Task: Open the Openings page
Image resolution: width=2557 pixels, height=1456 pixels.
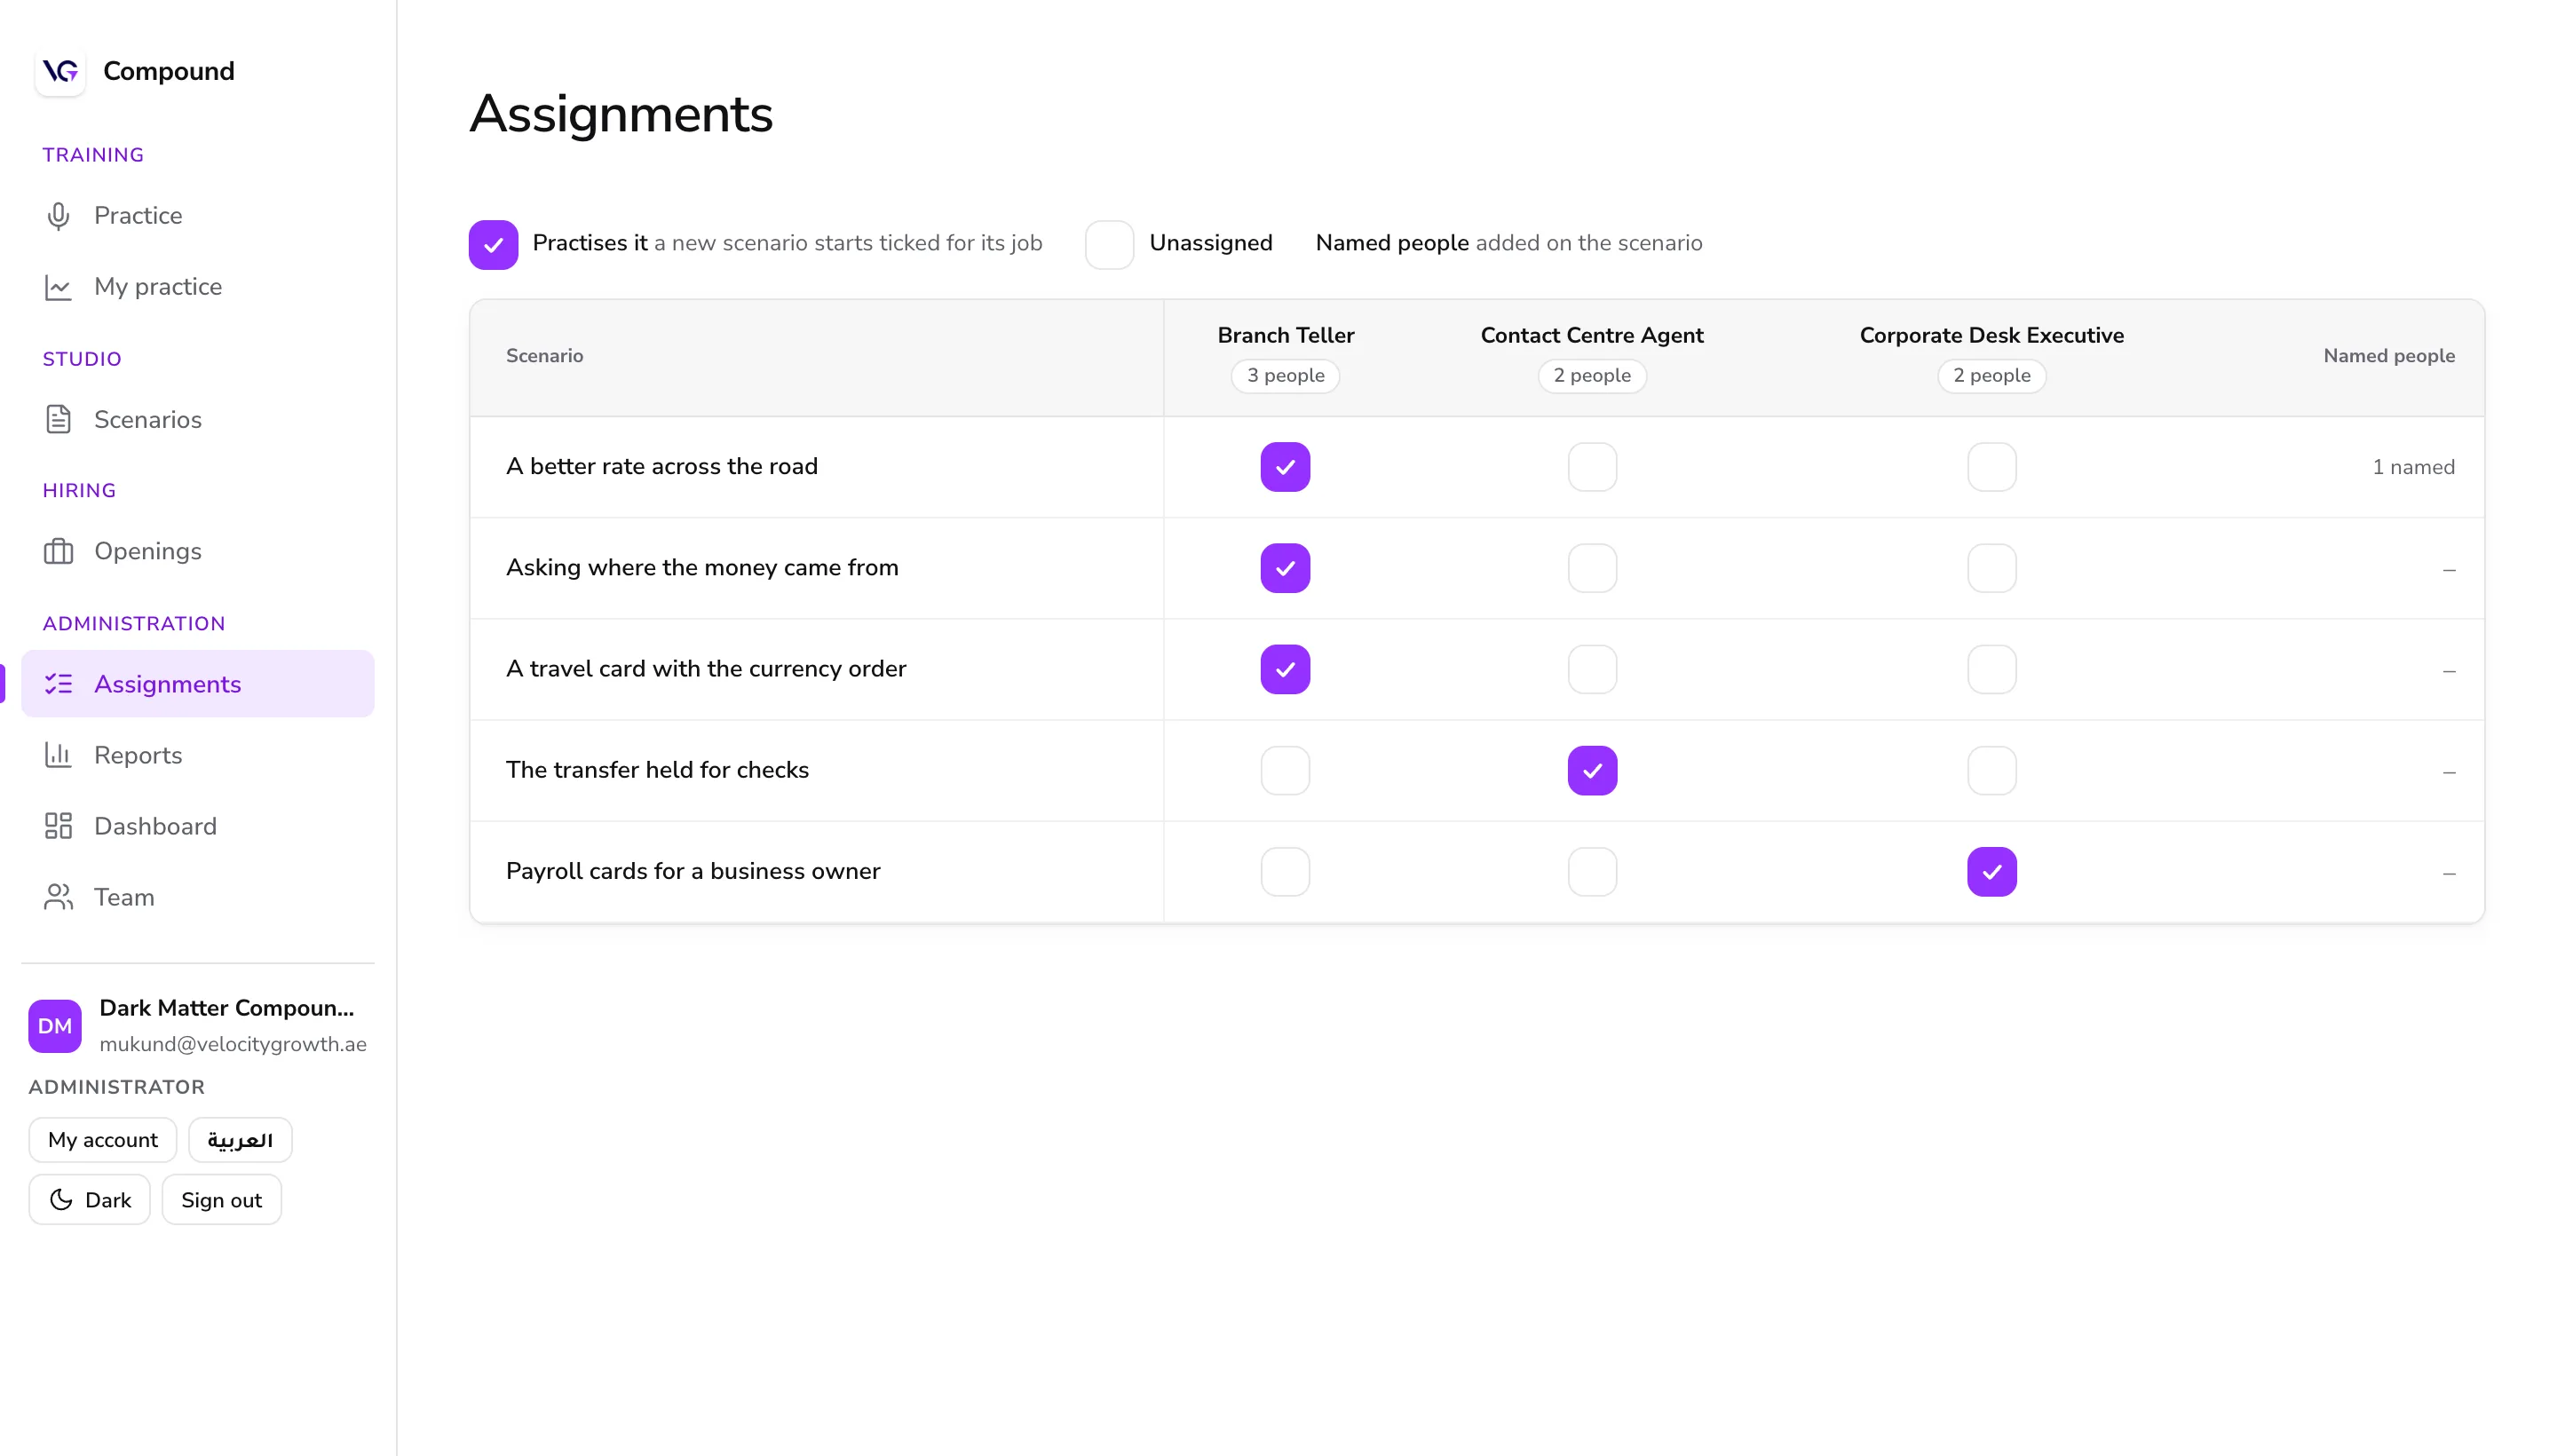Action: (198, 551)
